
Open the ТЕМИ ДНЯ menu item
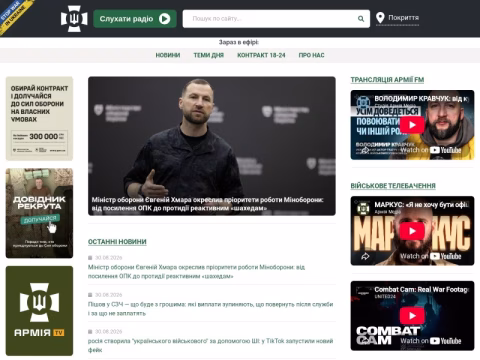pos(209,55)
